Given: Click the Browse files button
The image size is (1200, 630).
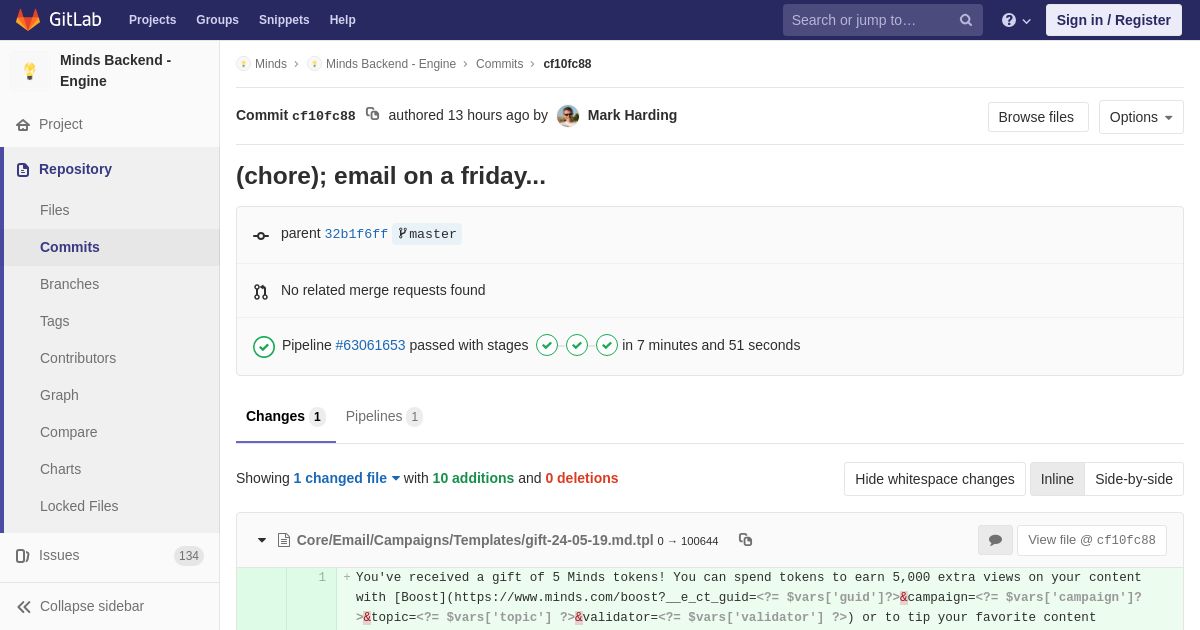Looking at the screenshot, I should 1037,117.
